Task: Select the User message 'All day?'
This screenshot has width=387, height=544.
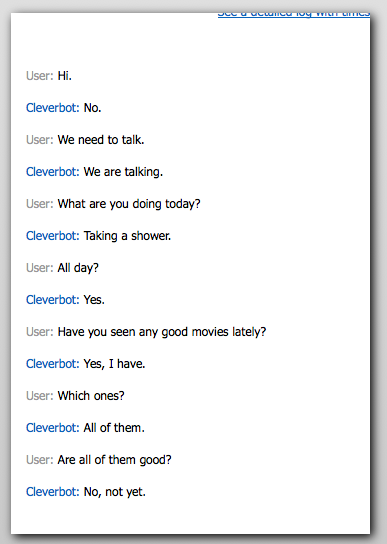Action: coord(78,268)
